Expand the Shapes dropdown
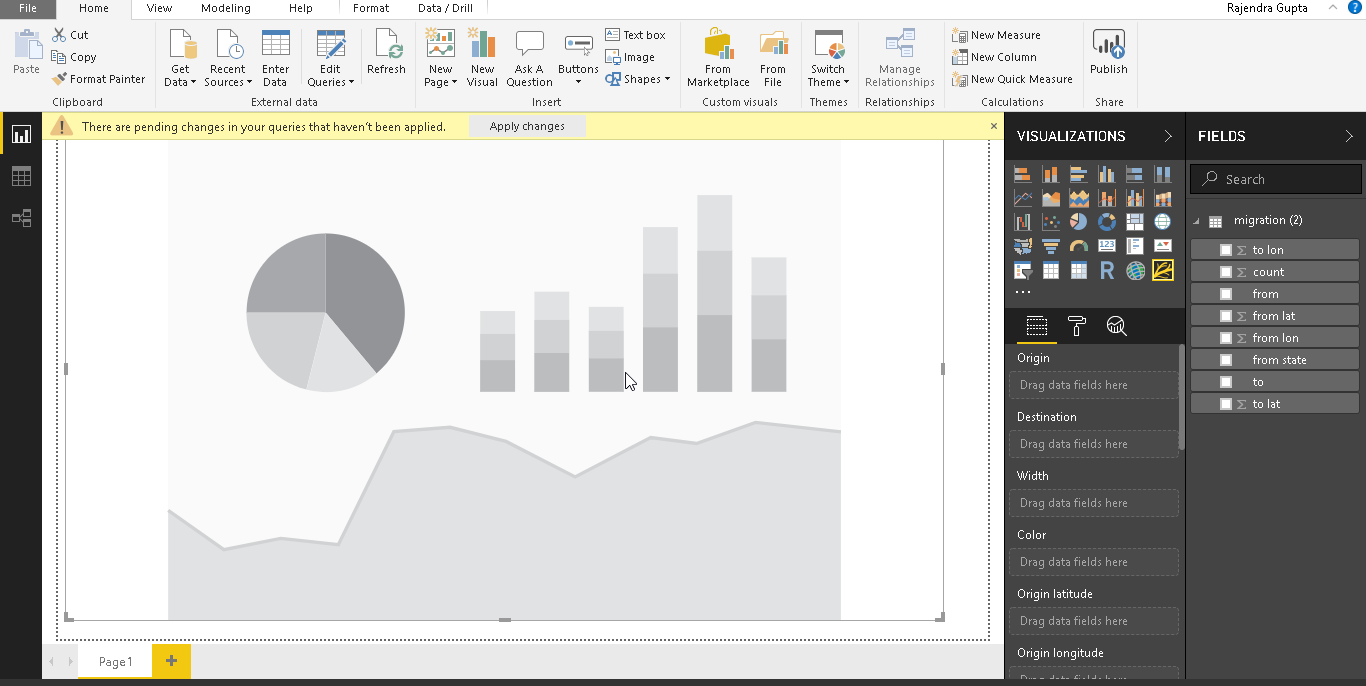 pyautogui.click(x=638, y=79)
